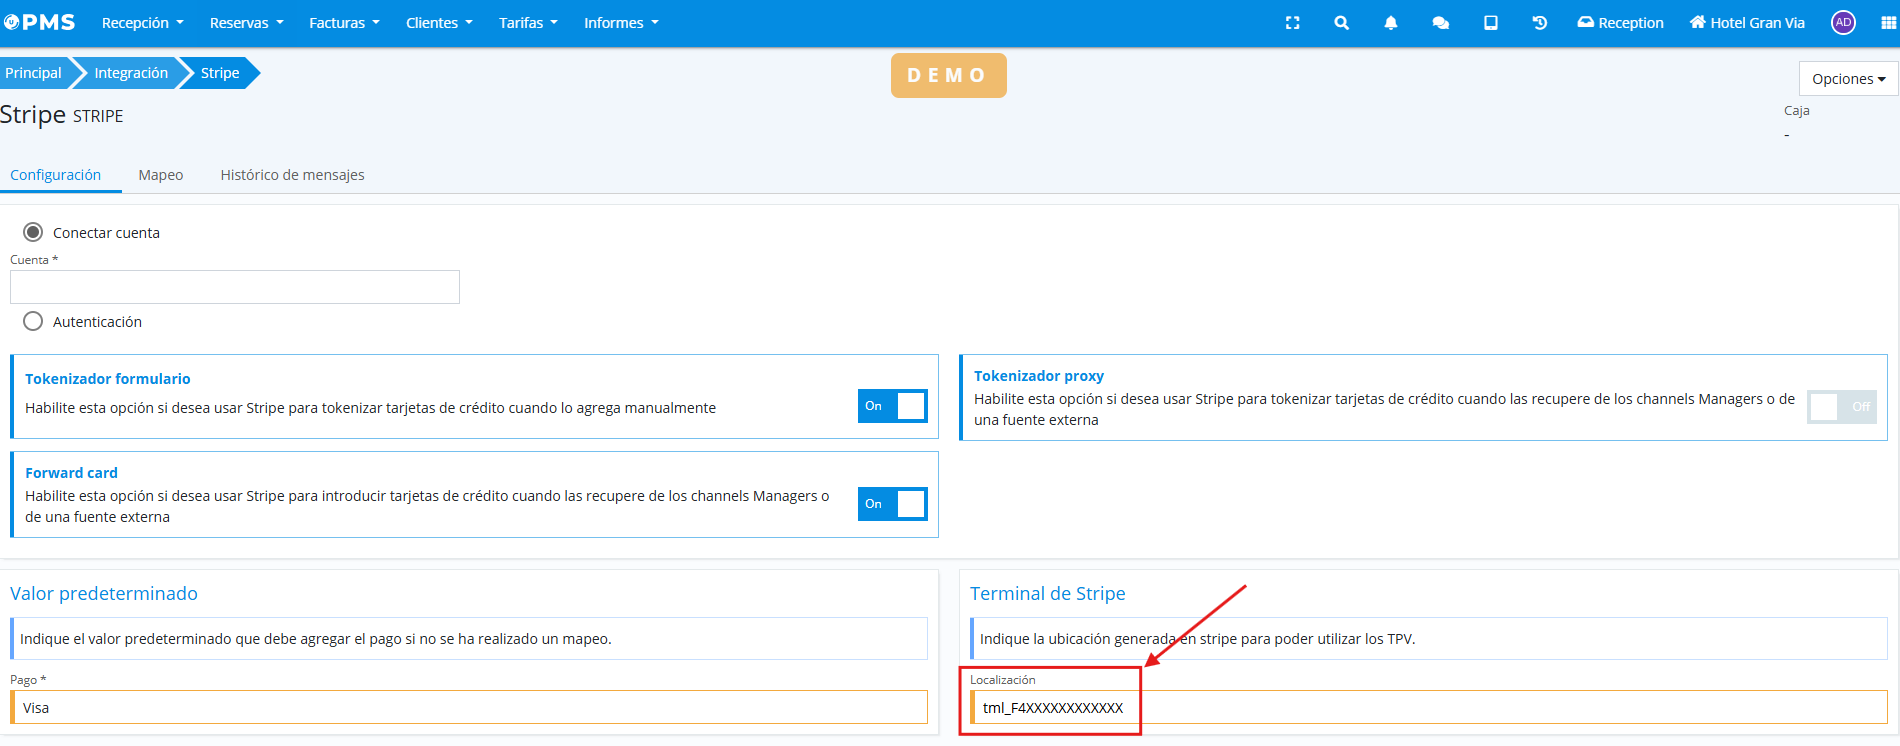Screen dimensions: 1900x746
Task: Click the tablet device icon
Action: coord(1490,23)
